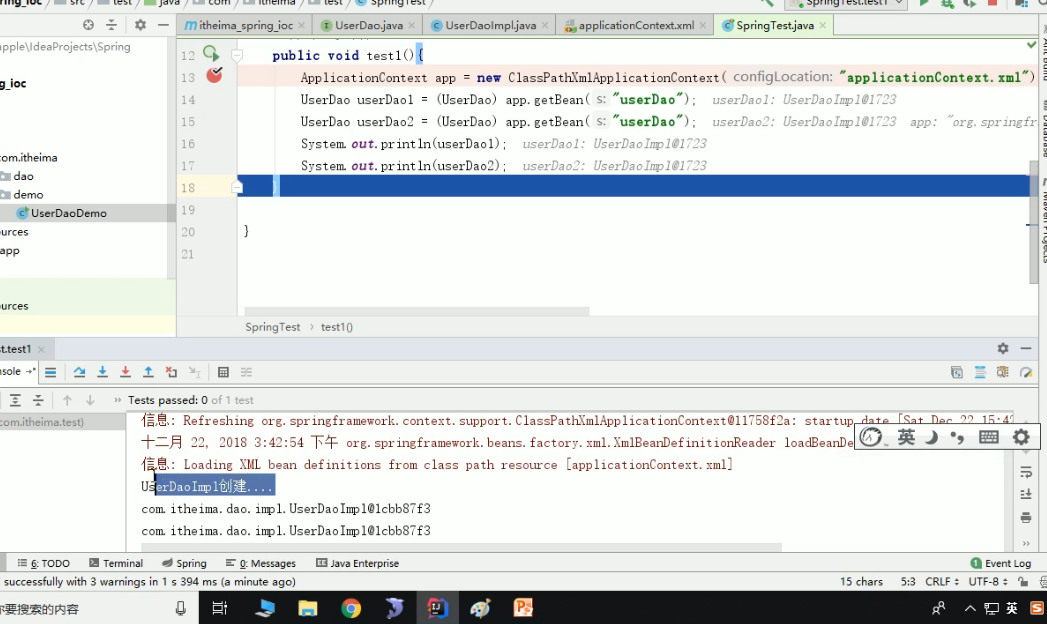Click IntelliJ IDEA icon in taskbar
This screenshot has width=1047, height=624.
click(x=437, y=608)
